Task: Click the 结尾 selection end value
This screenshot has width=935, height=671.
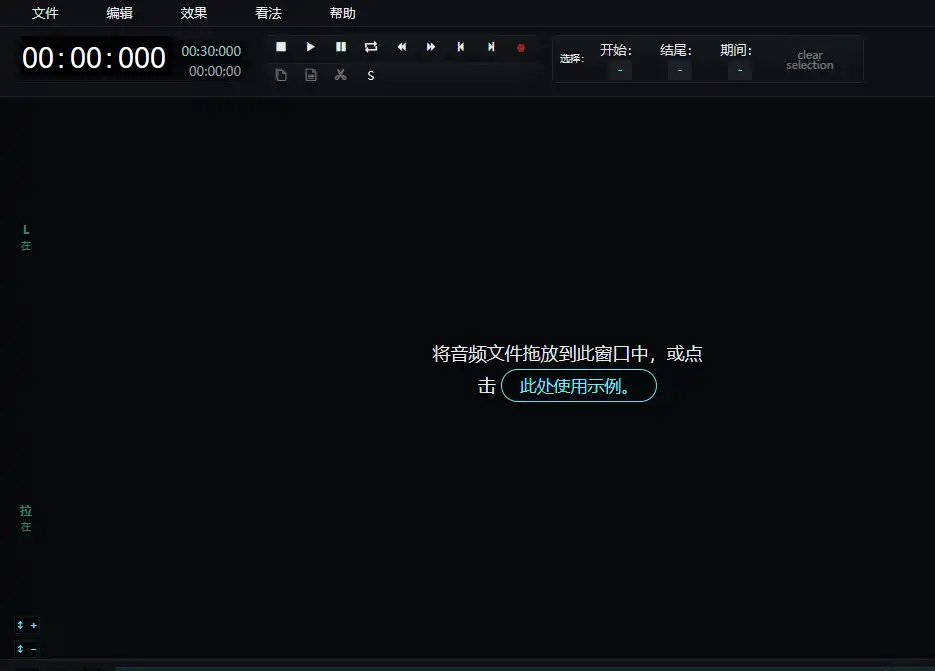Action: pos(680,70)
